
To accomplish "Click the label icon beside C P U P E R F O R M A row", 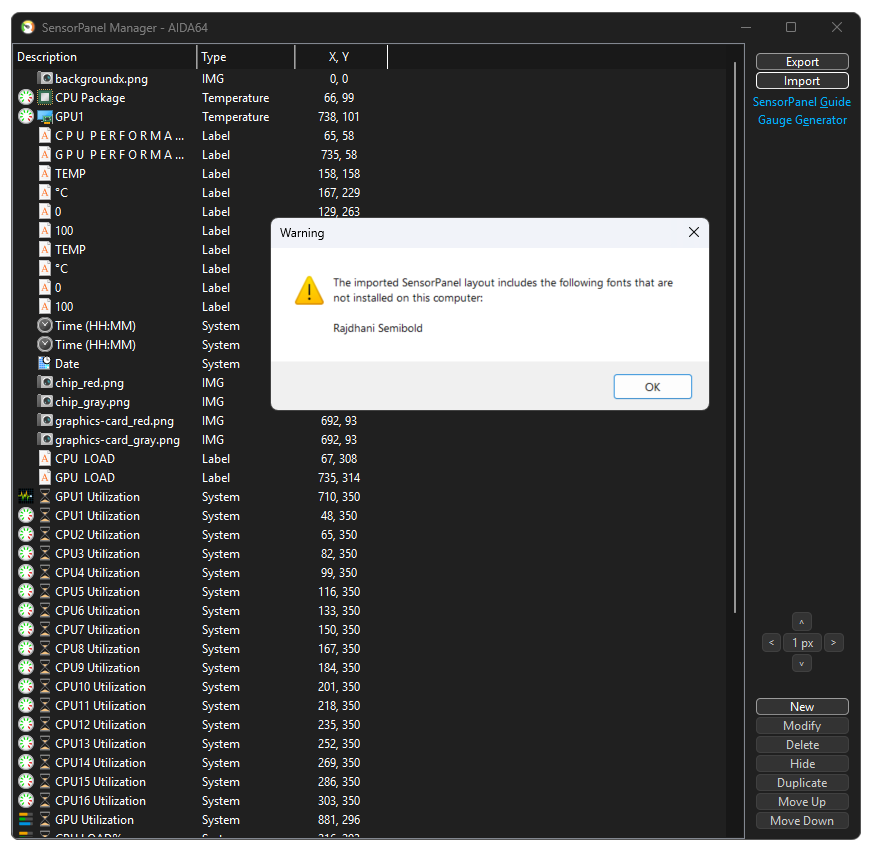I will [x=45, y=136].
